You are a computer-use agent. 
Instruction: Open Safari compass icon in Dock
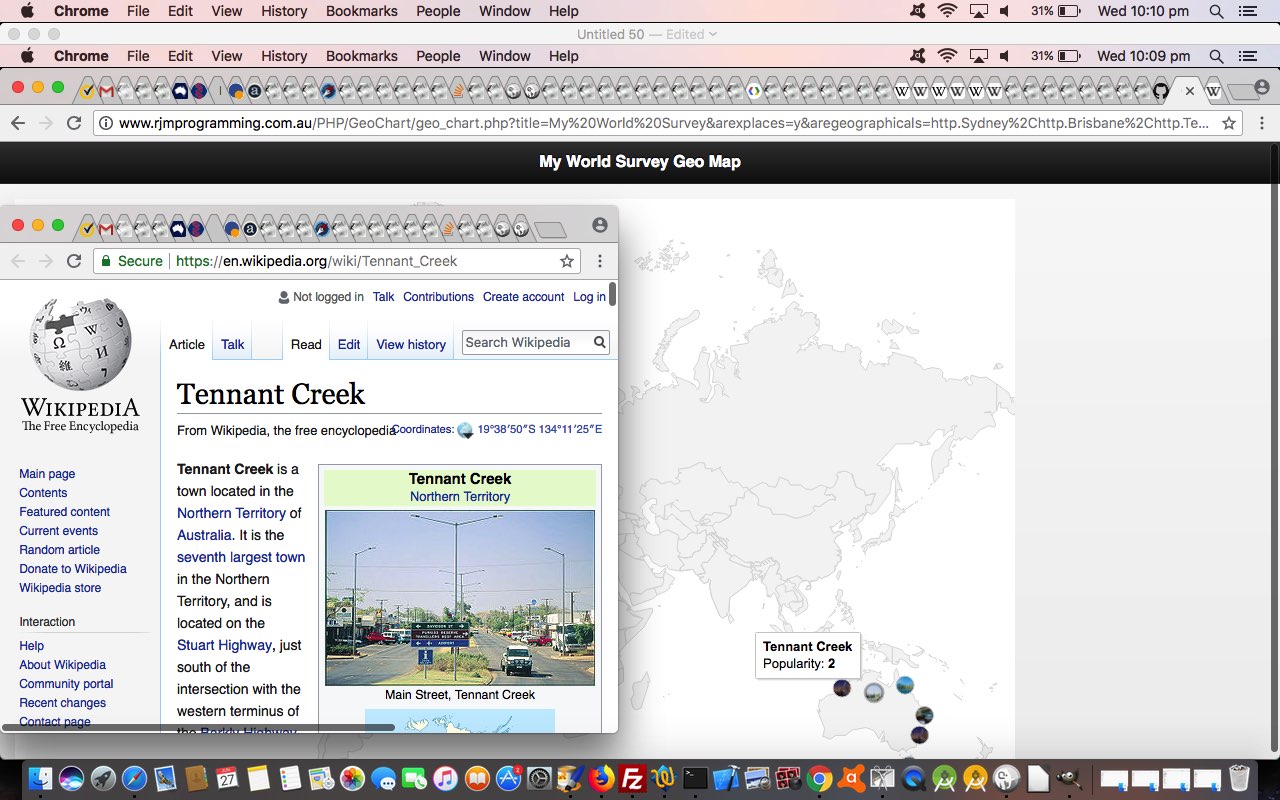134,778
